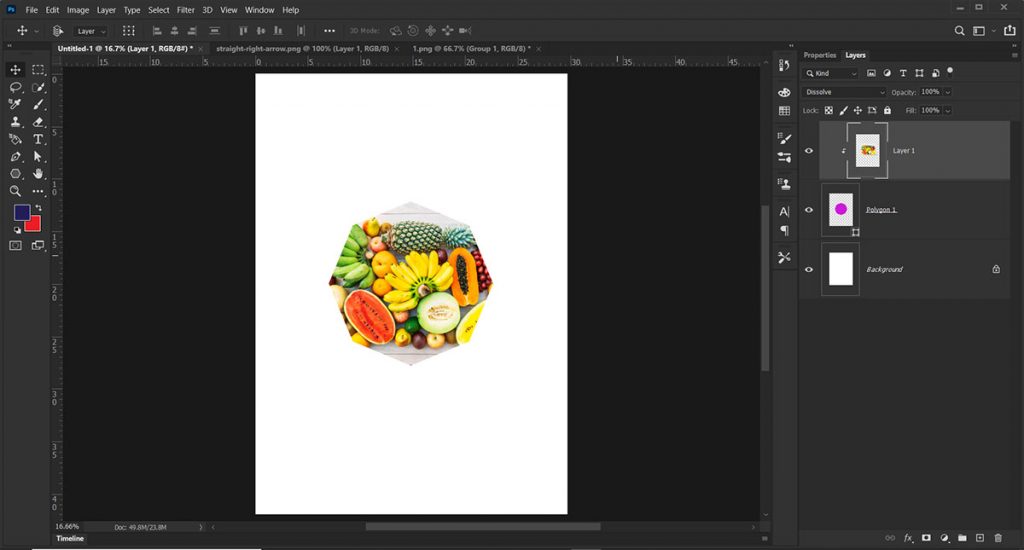Select the Type tool
1024x550 pixels.
(x=38, y=139)
